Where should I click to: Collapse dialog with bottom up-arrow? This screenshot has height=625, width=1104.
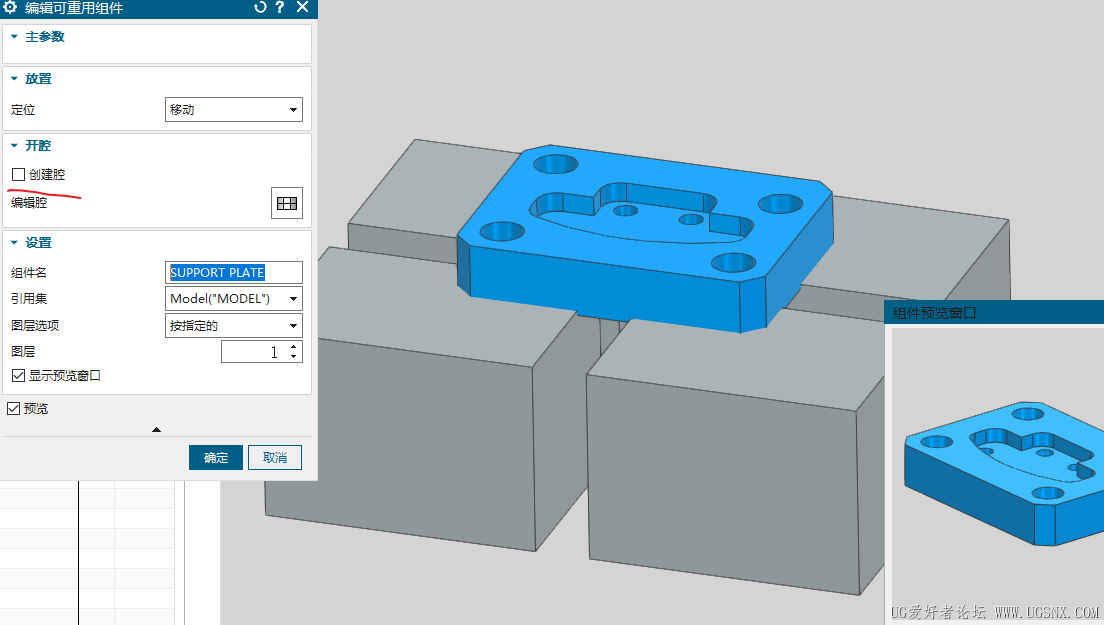click(x=156, y=429)
